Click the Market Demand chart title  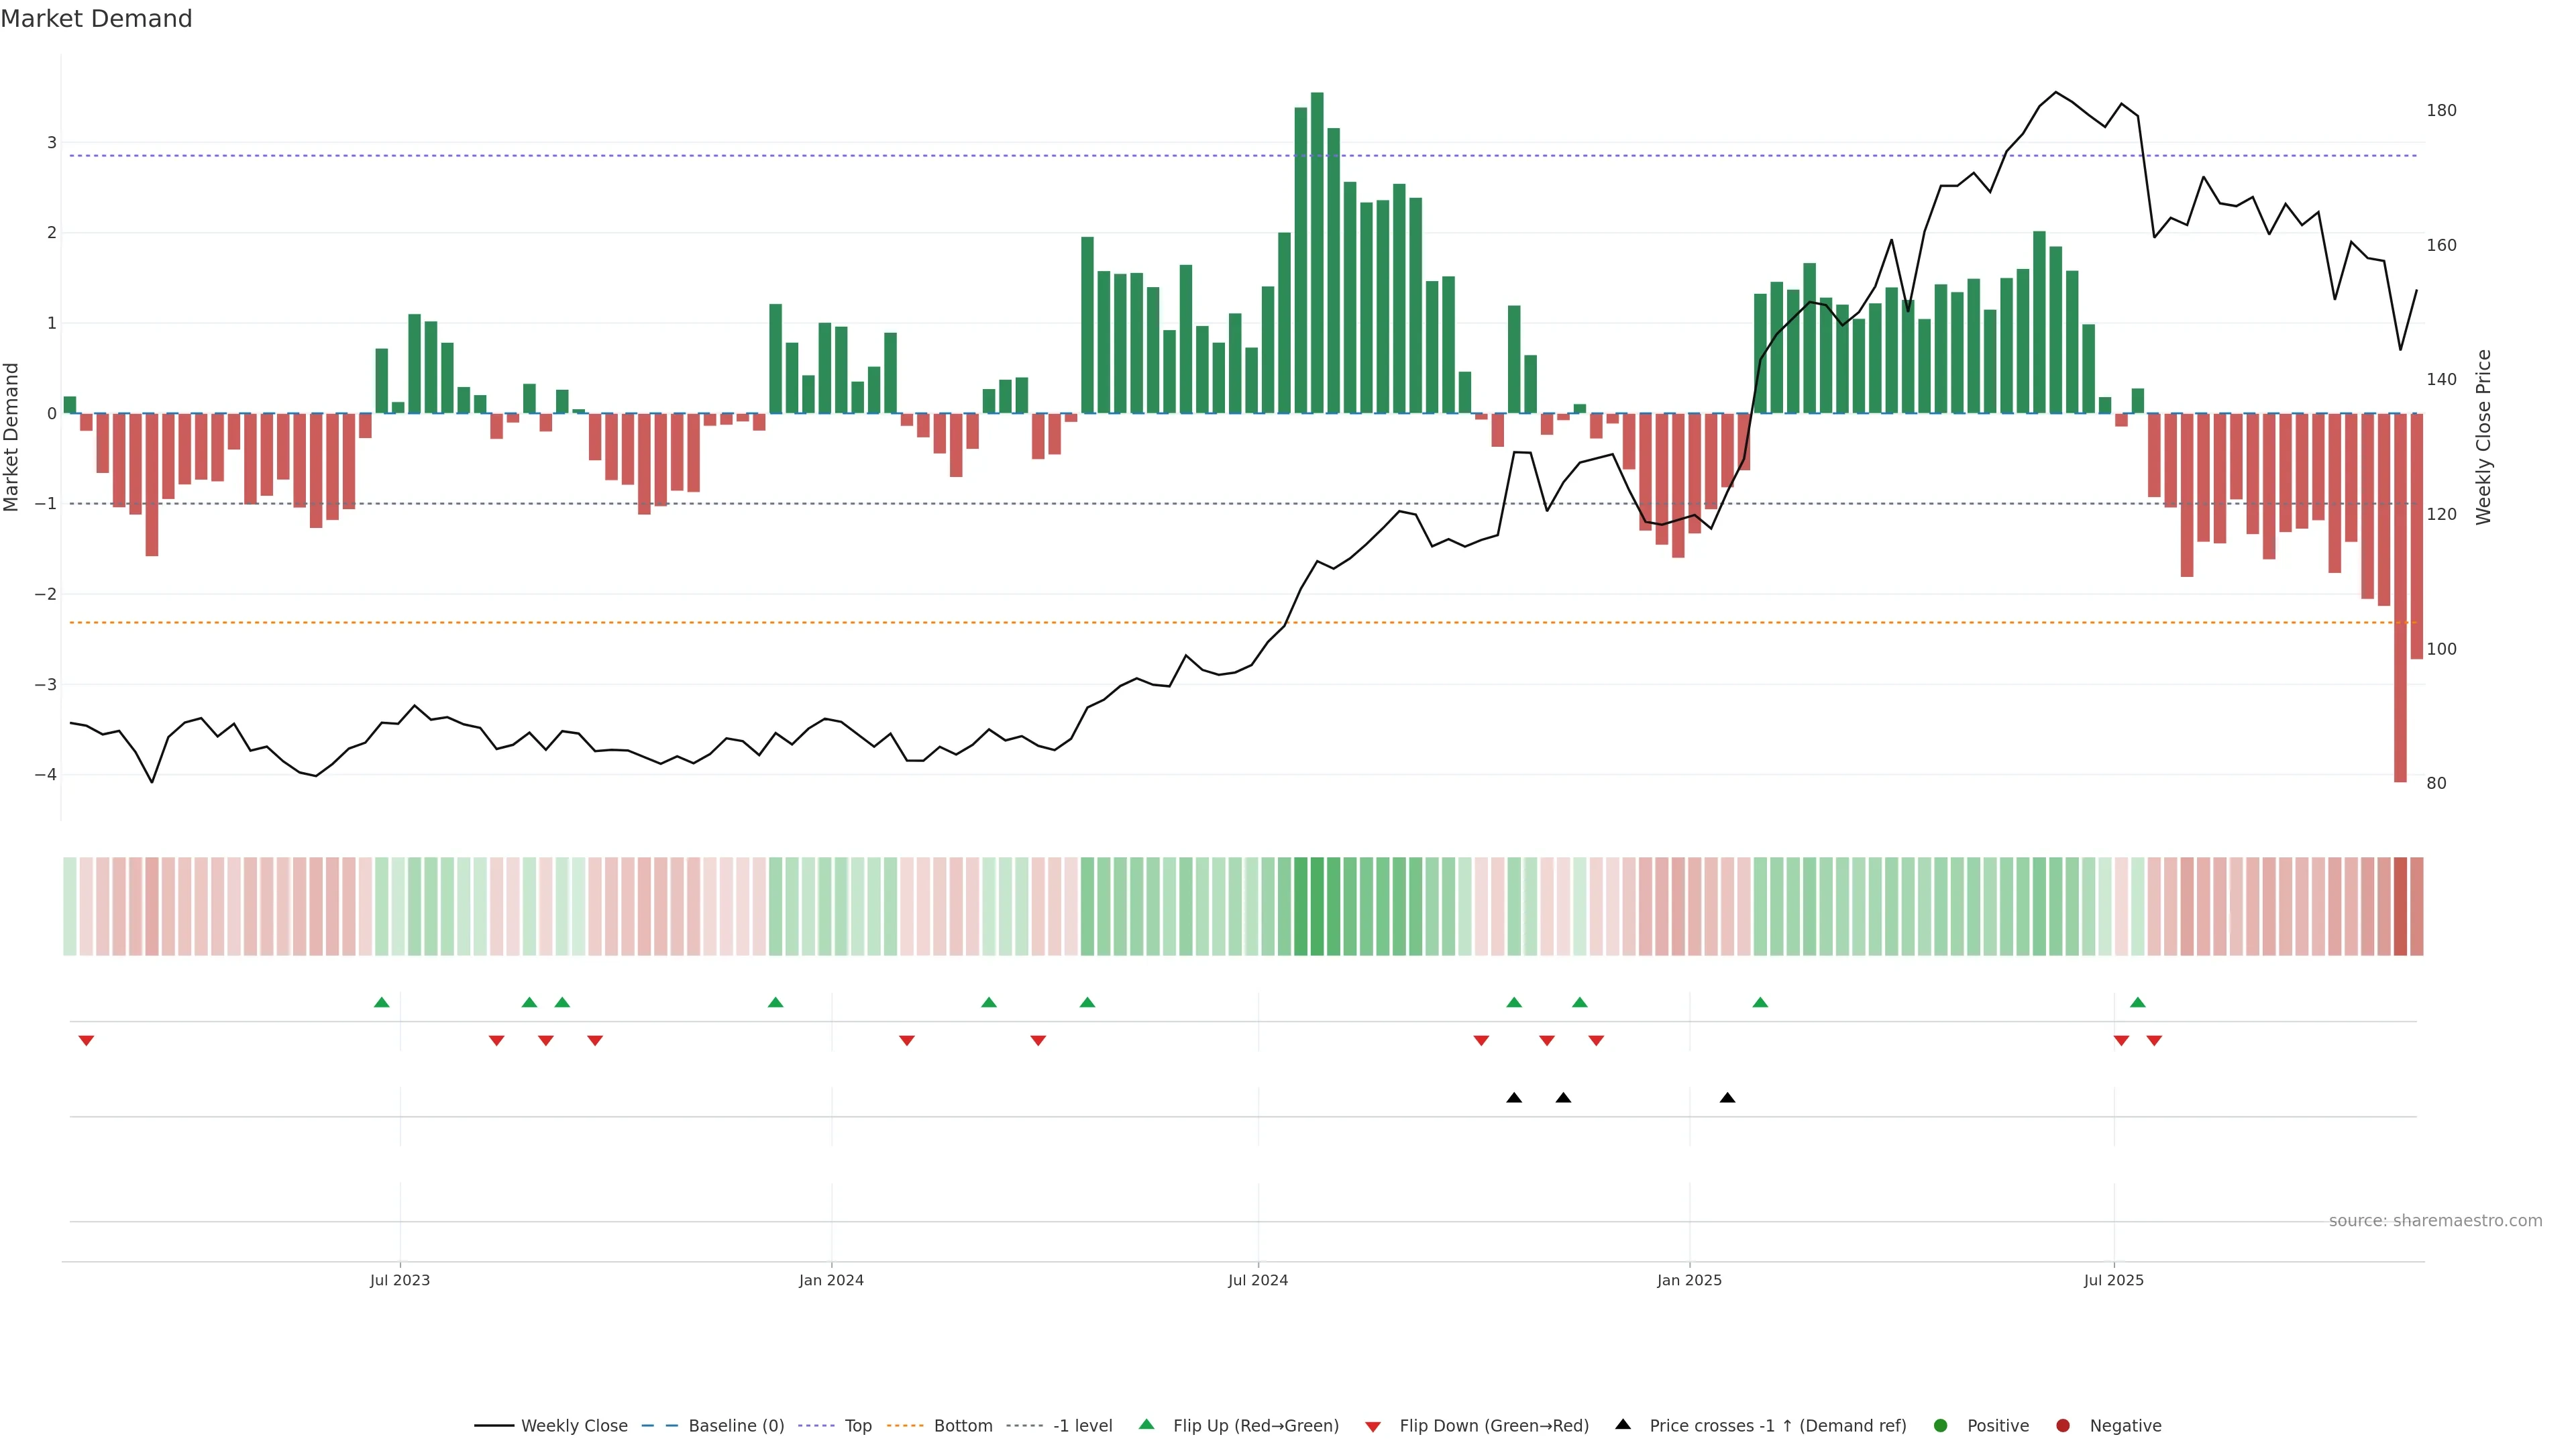click(x=96, y=19)
